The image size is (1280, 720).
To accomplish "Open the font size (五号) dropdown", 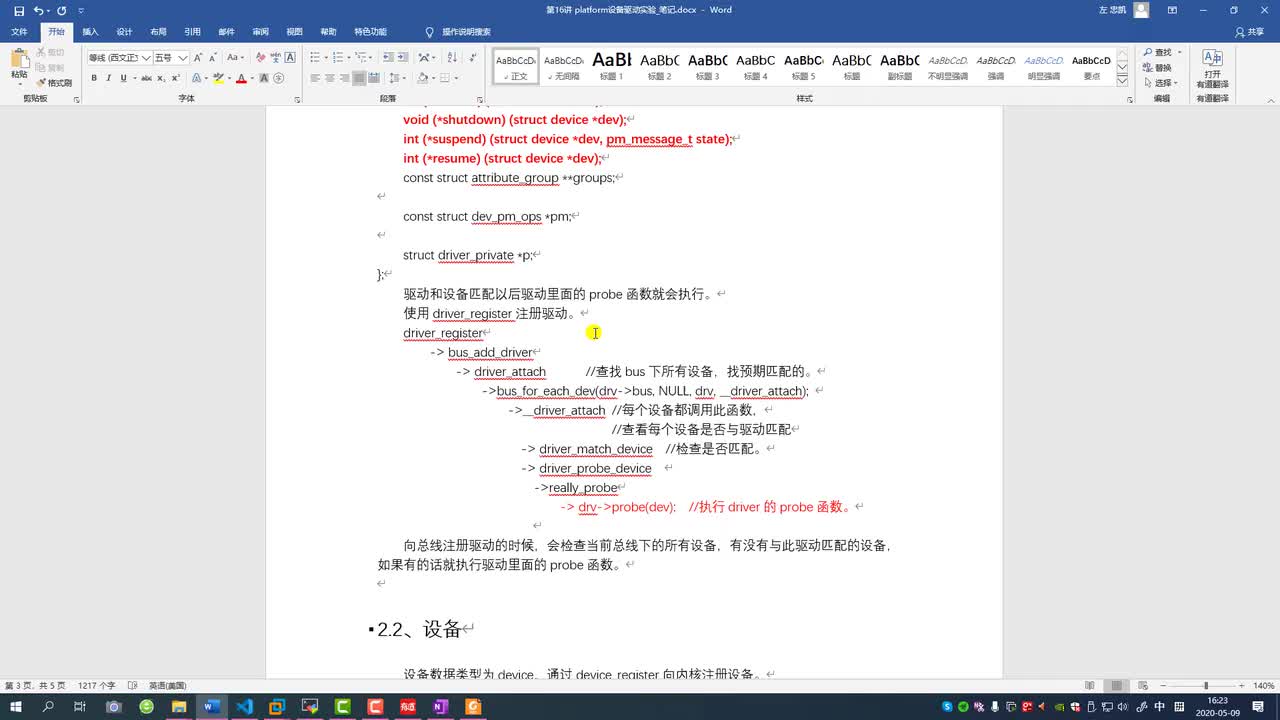I will click(x=183, y=58).
